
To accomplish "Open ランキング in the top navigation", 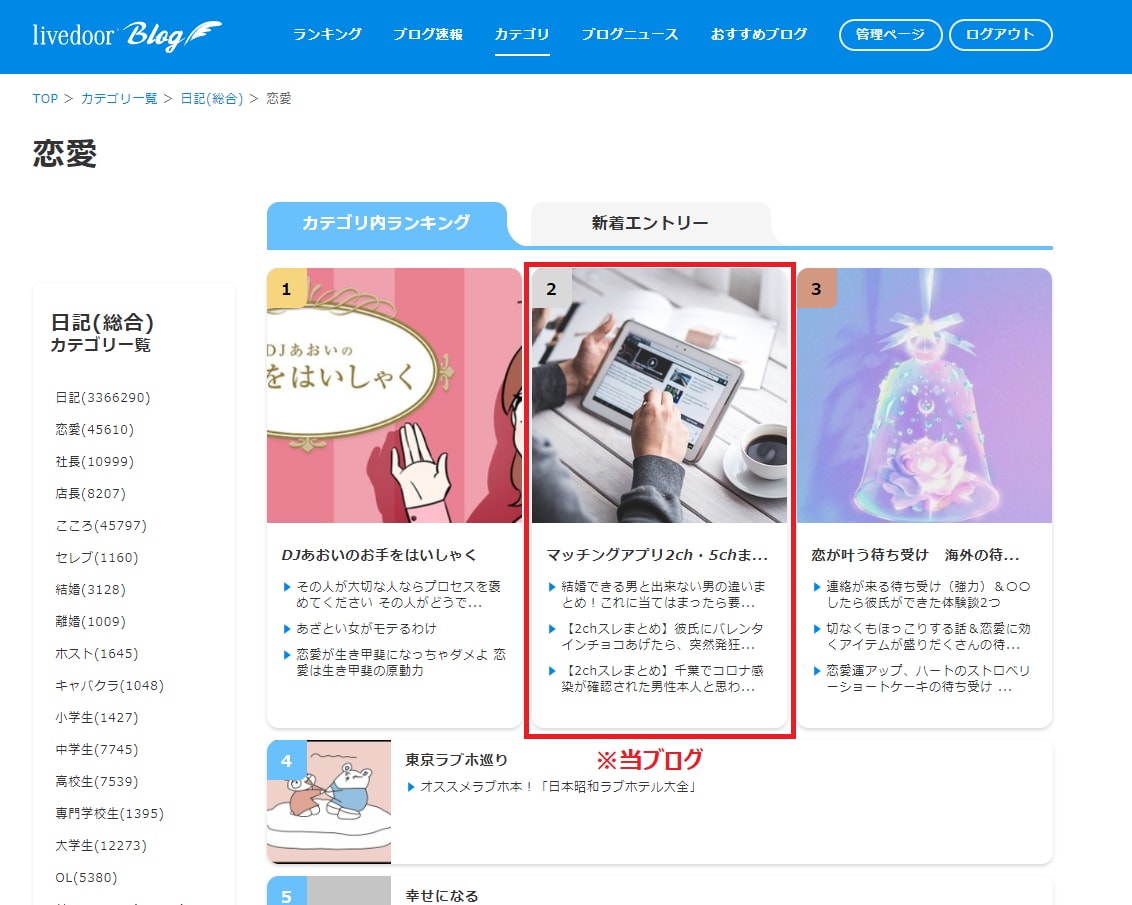I will pyautogui.click(x=327, y=34).
